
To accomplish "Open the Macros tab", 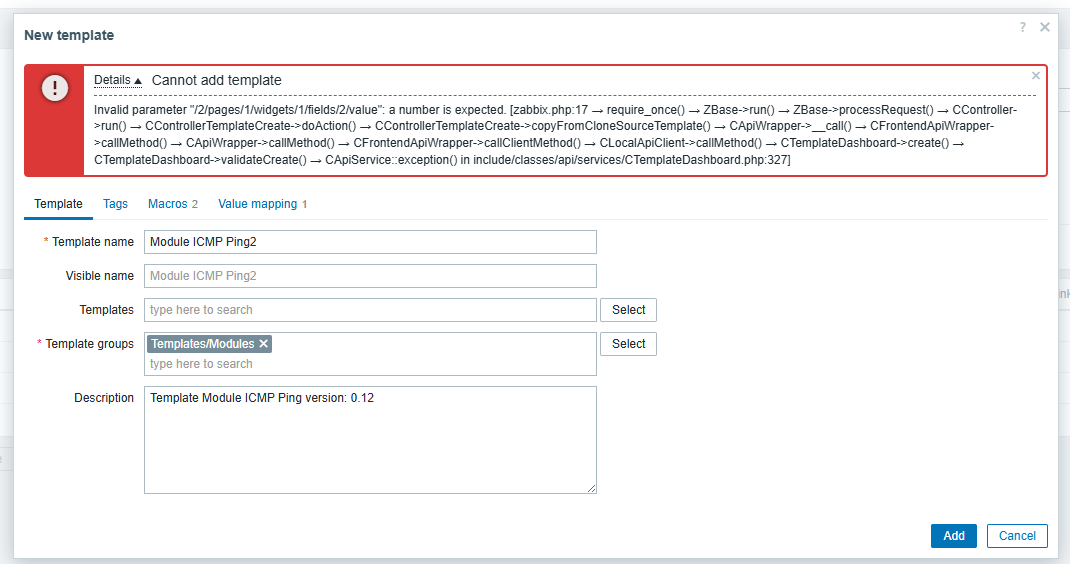I will pyautogui.click(x=173, y=203).
